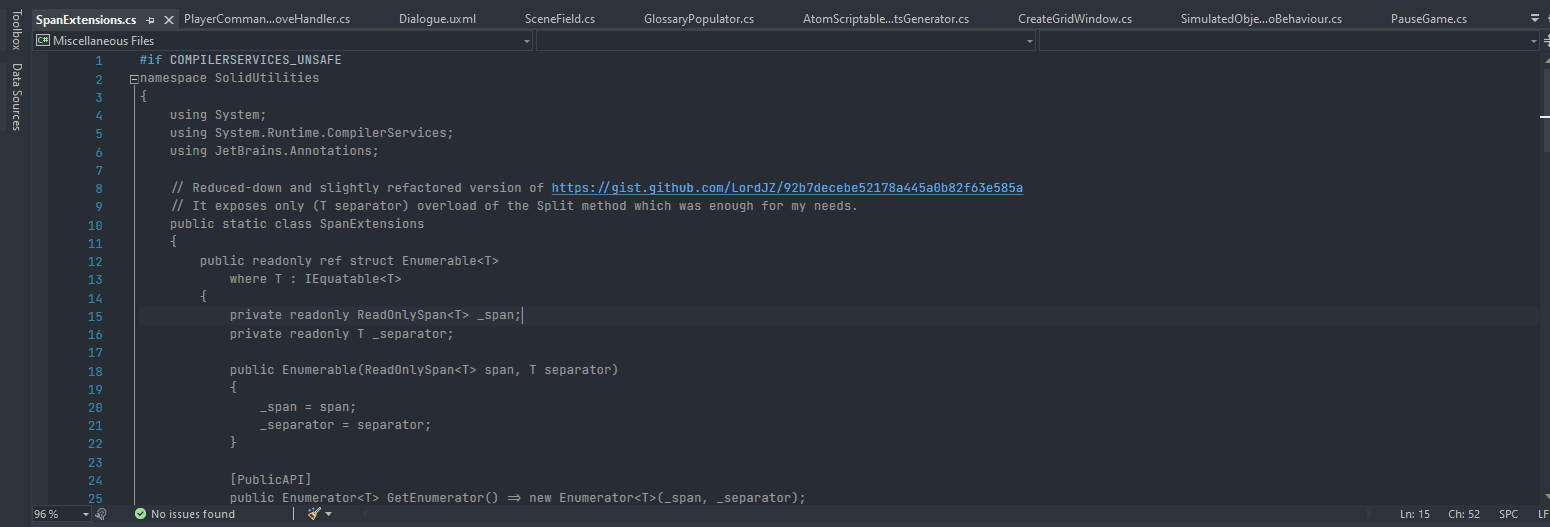Click the '[PublicAPI]' attribute text
This screenshot has height=527, width=1550.
click(271, 480)
